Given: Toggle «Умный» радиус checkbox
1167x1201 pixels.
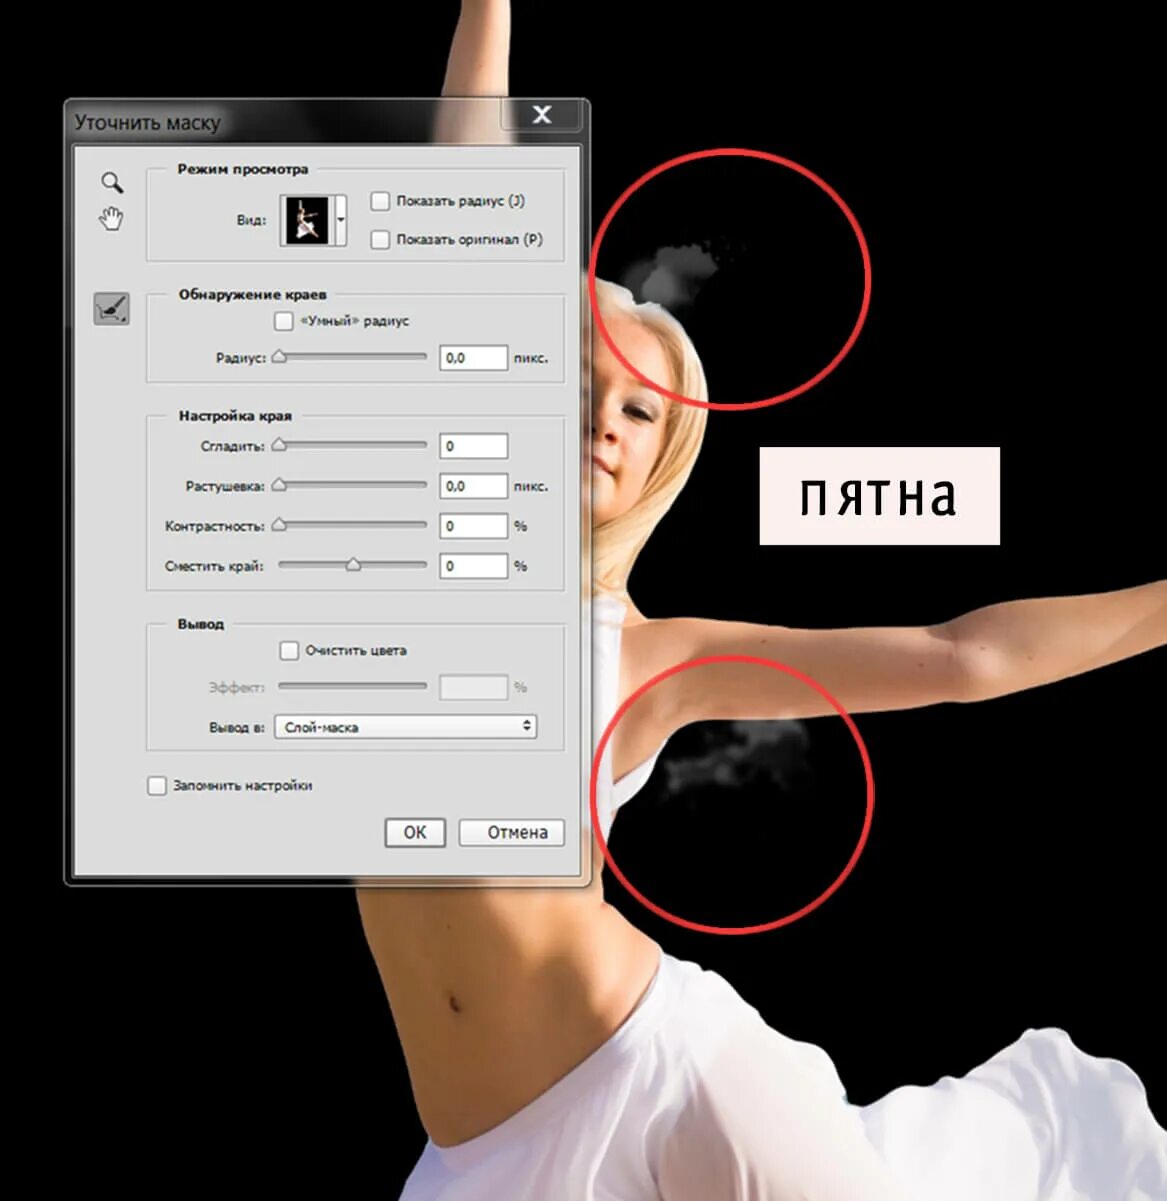Looking at the screenshot, I should tap(283, 321).
